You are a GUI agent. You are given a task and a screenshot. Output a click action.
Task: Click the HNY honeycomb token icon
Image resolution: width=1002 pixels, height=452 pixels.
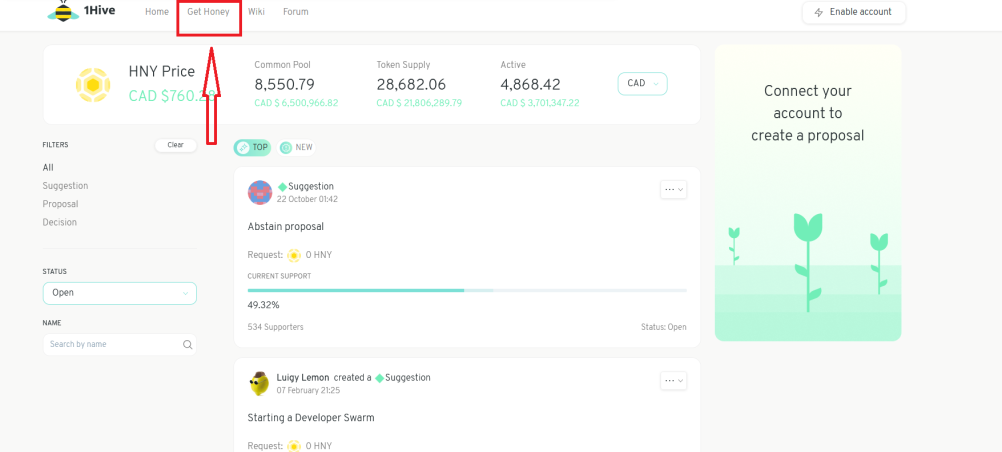coord(93,85)
